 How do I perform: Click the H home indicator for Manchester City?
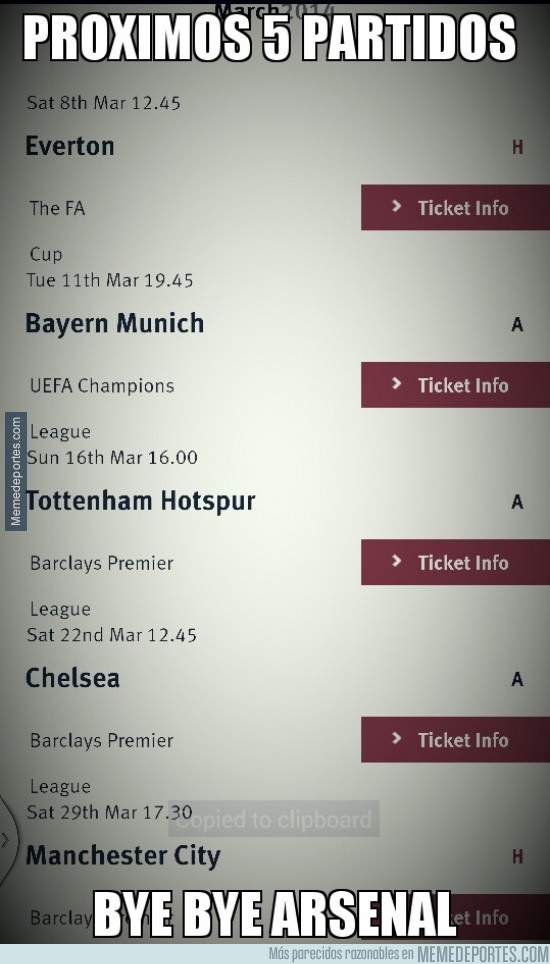pos(517,856)
